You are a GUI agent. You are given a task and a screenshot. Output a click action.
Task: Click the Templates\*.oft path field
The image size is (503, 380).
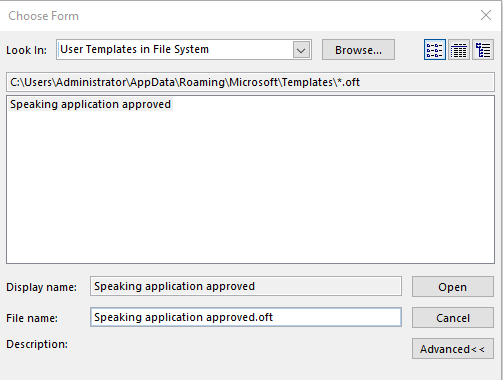point(250,82)
